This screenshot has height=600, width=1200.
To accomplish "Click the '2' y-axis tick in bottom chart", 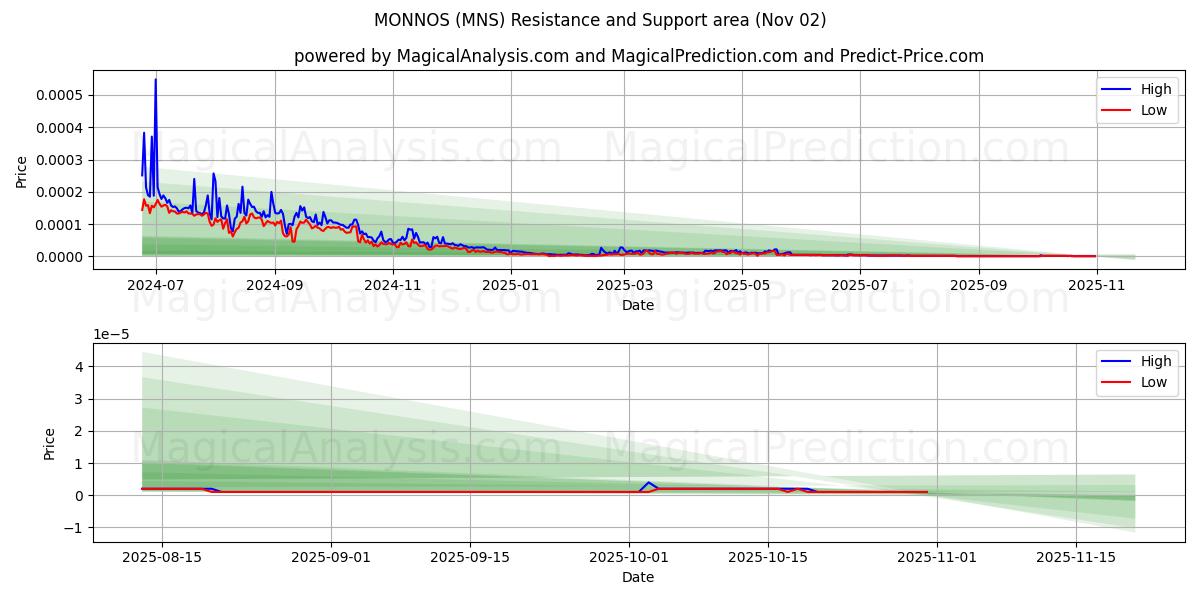I will pos(81,431).
